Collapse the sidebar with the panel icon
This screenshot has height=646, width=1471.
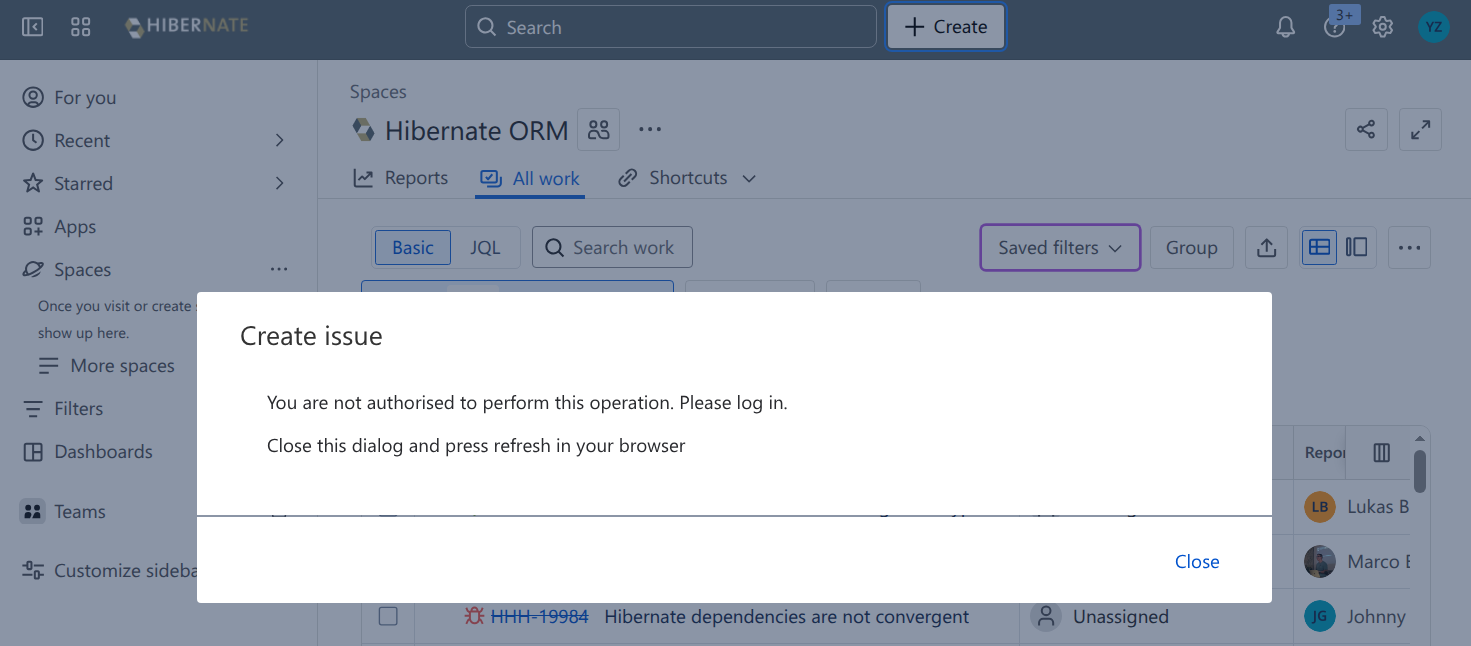33,27
